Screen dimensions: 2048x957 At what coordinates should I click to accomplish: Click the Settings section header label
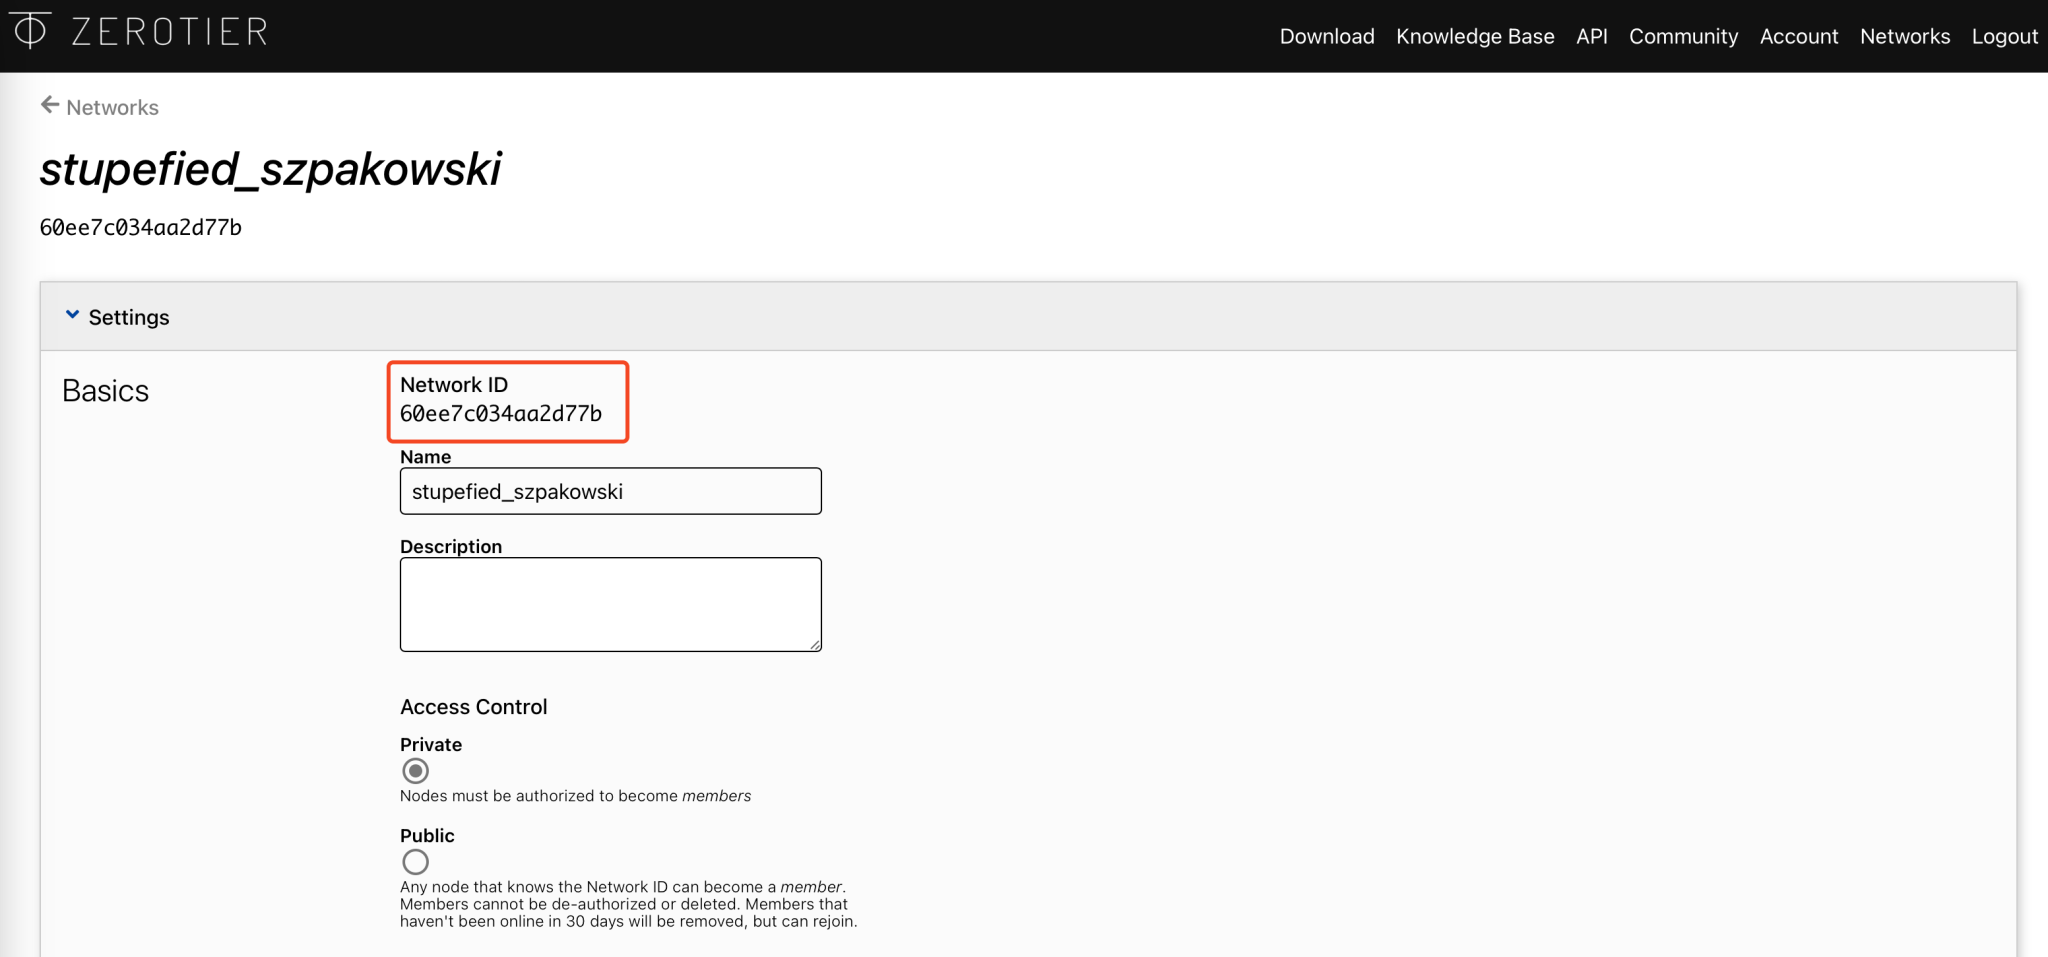click(129, 317)
